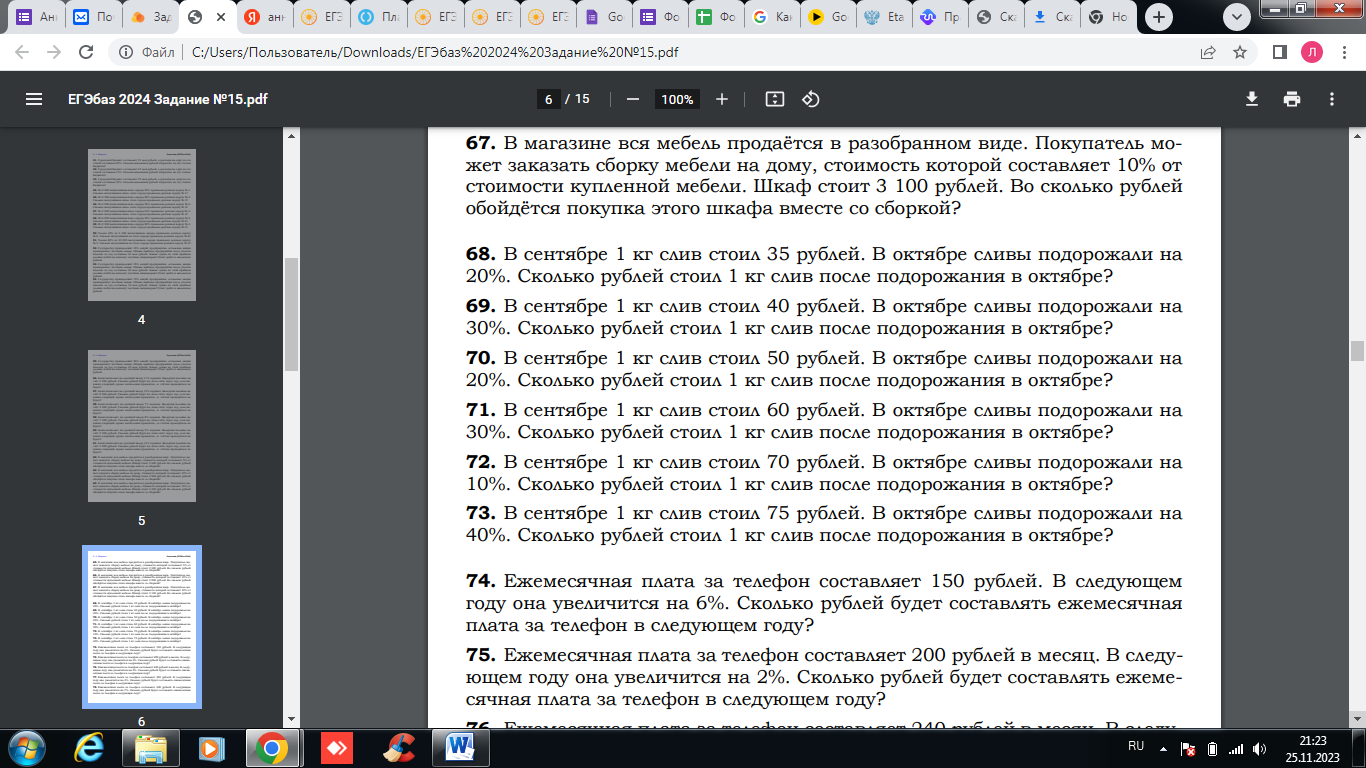This screenshot has height=768, width=1366.
Task: Click the page number field showing 6
Action: tap(548, 99)
